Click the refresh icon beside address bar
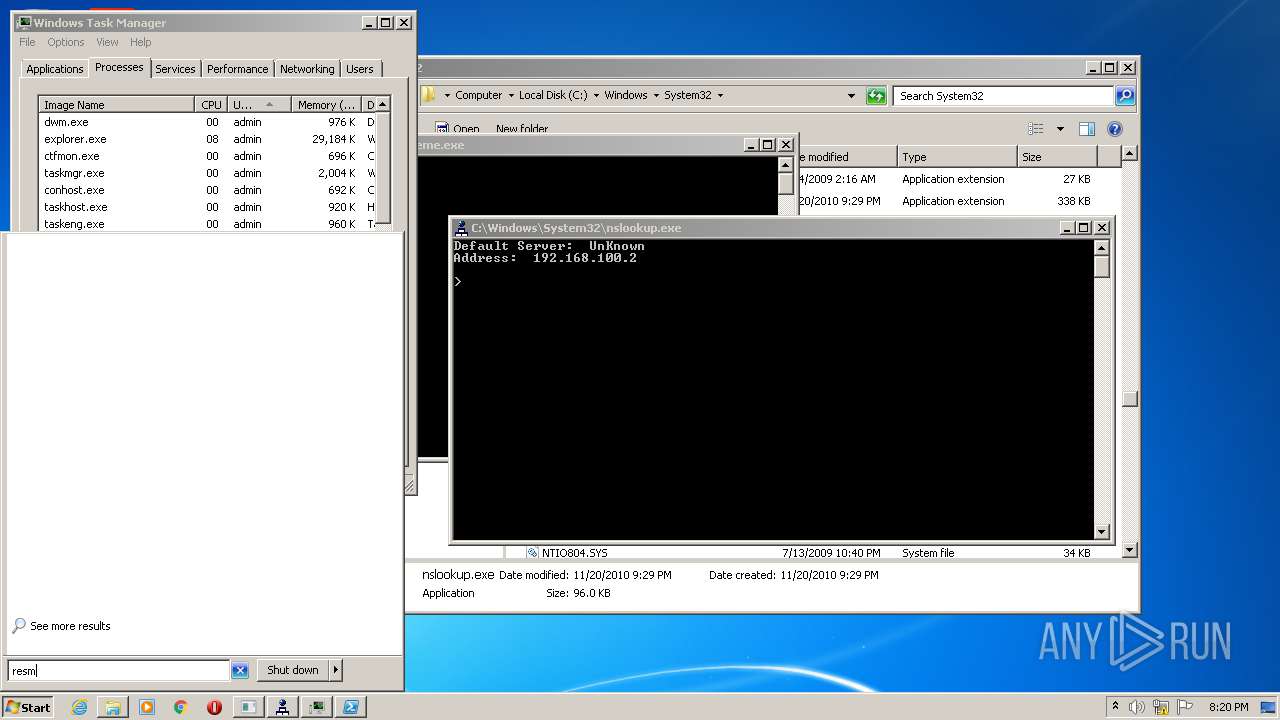The height and width of the screenshot is (720, 1280). pyautogui.click(x=876, y=96)
